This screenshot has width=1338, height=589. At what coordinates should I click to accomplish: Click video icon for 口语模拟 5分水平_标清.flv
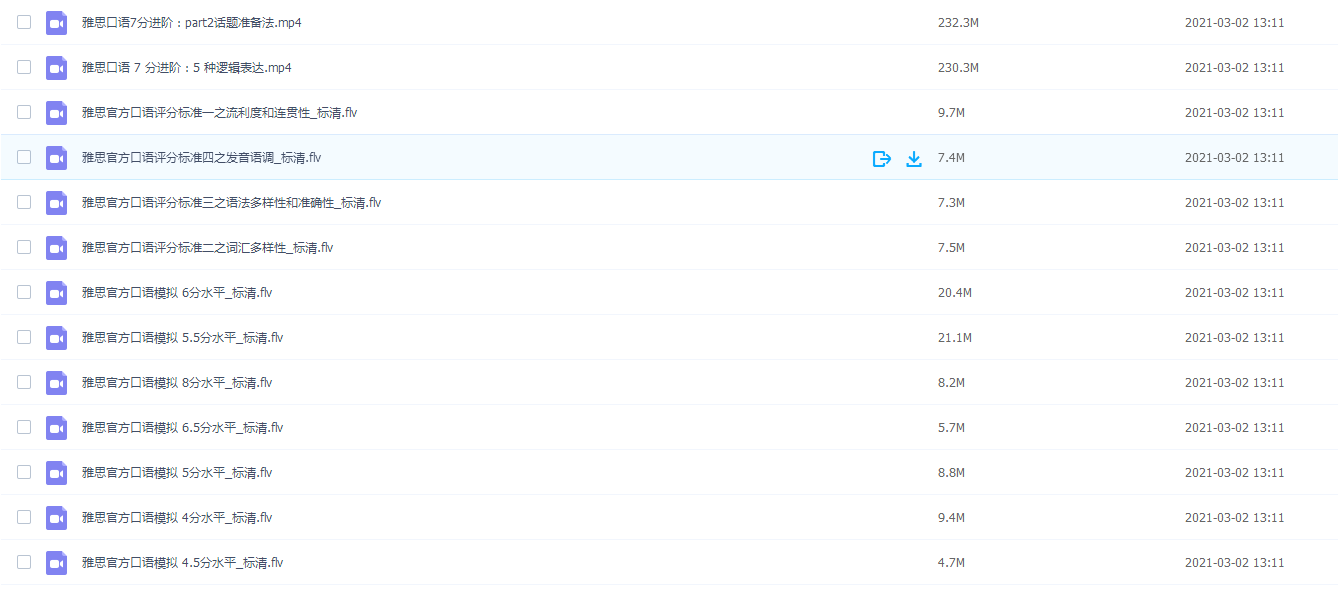tap(56, 473)
